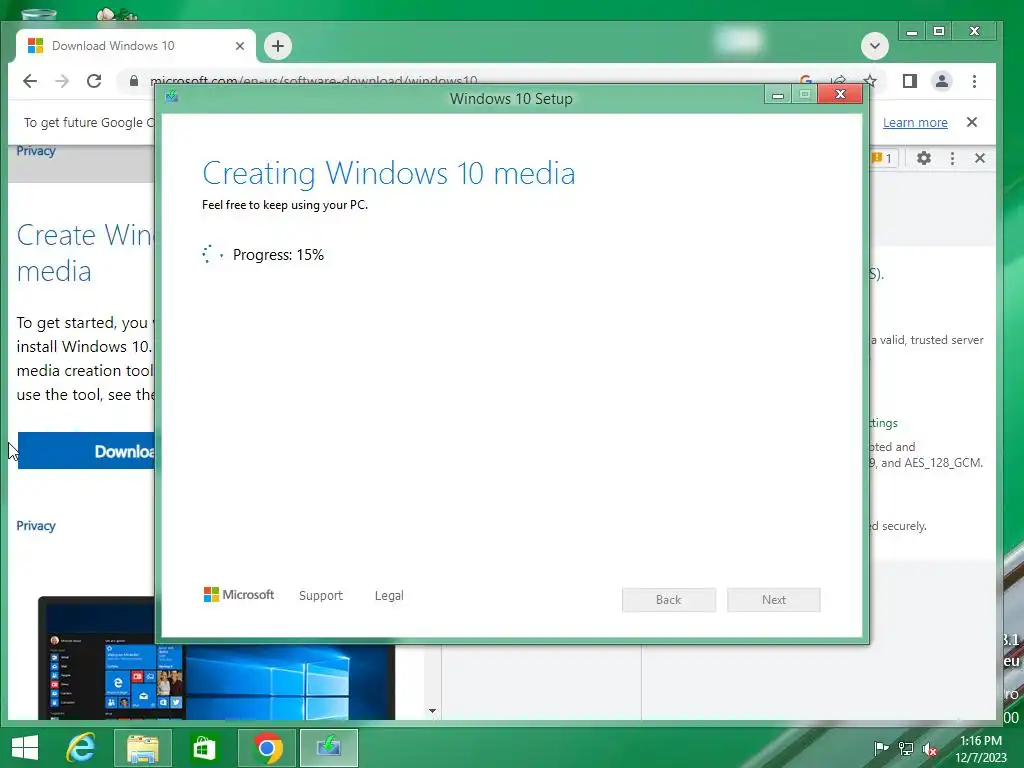Open DevTools settings gear
Image resolution: width=1024 pixels, height=768 pixels.
click(x=923, y=158)
